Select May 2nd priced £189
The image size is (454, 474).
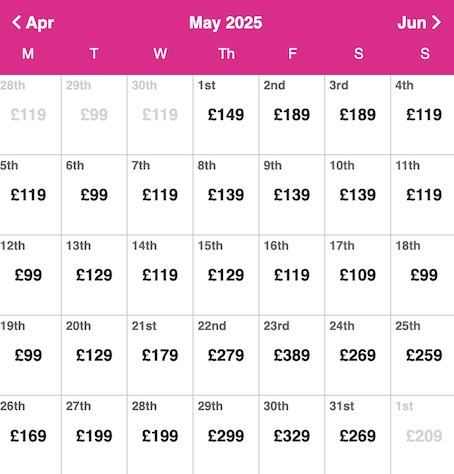tap(292, 115)
